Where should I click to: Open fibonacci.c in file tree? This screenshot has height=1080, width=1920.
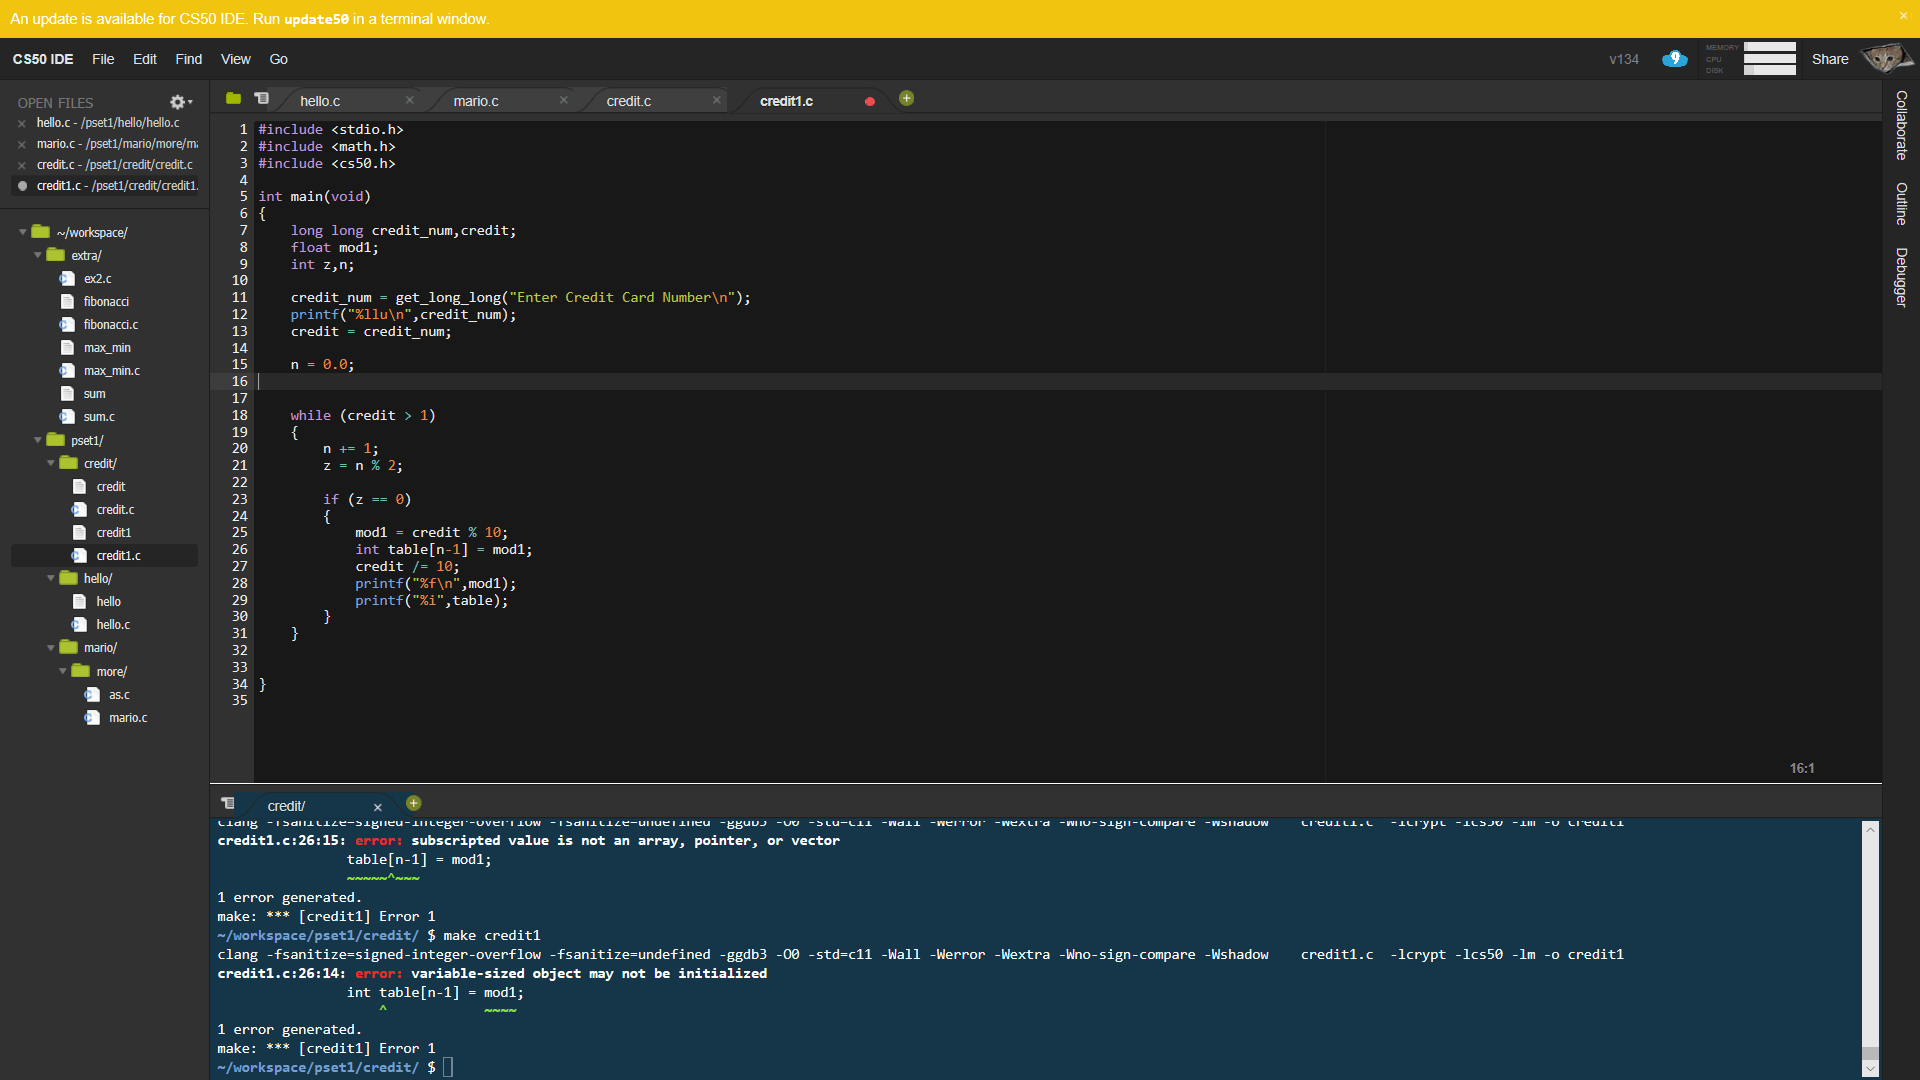point(111,325)
